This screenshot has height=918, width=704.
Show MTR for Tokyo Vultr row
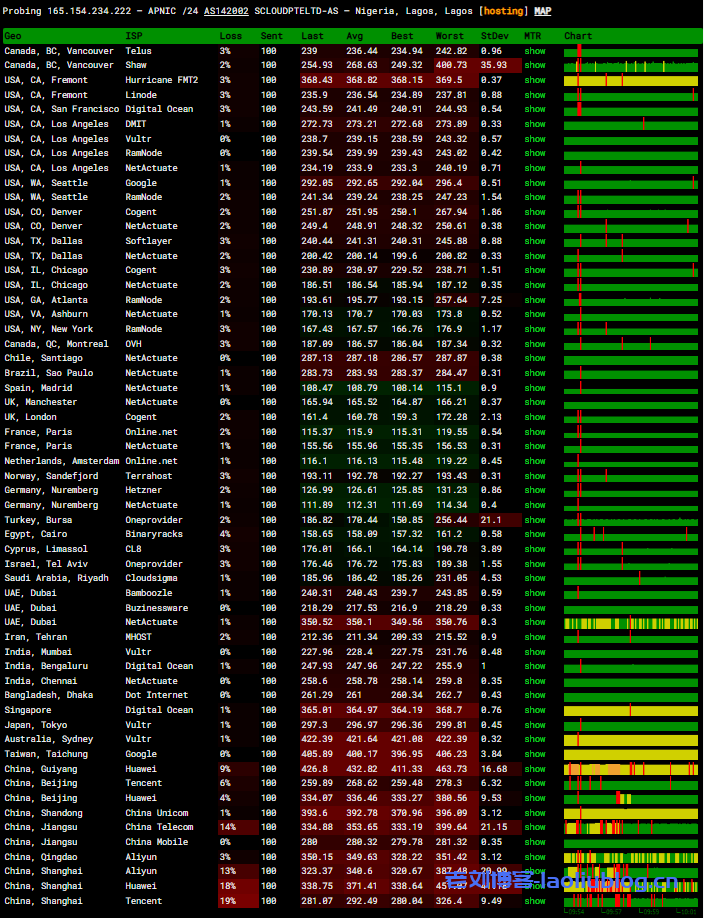535,725
